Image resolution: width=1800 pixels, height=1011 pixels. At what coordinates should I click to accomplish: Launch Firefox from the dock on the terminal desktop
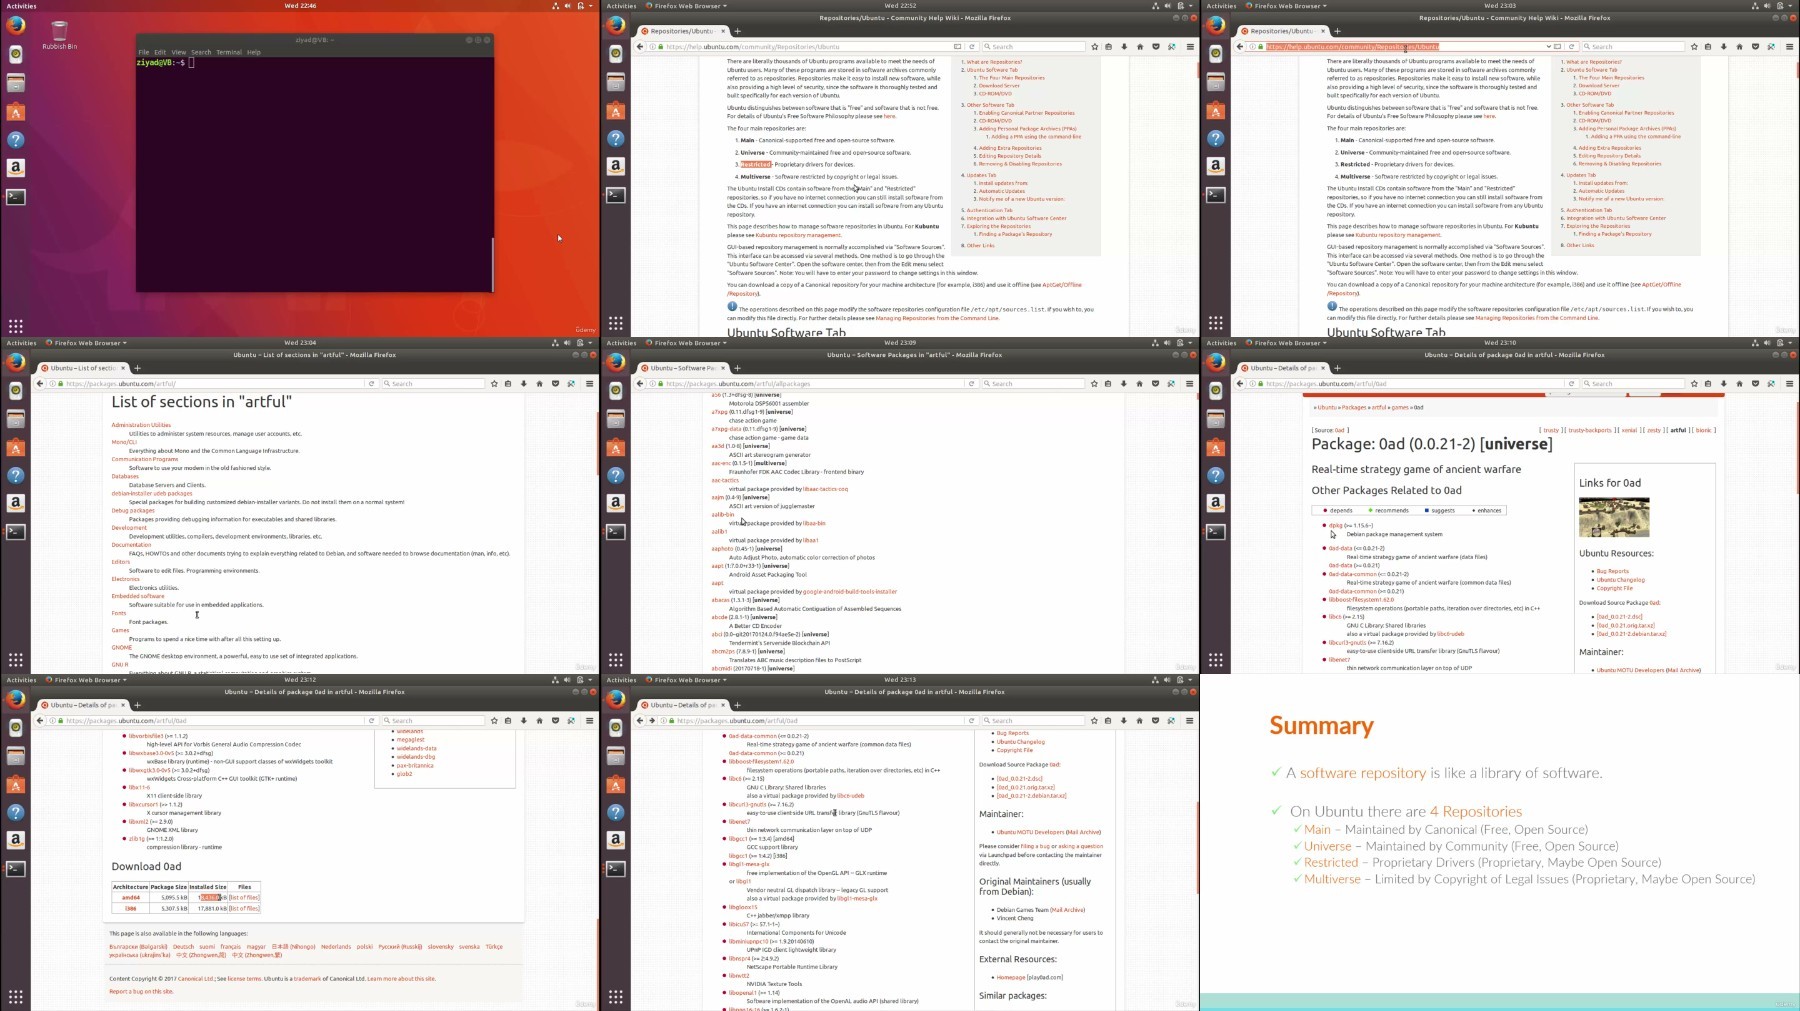[15, 25]
